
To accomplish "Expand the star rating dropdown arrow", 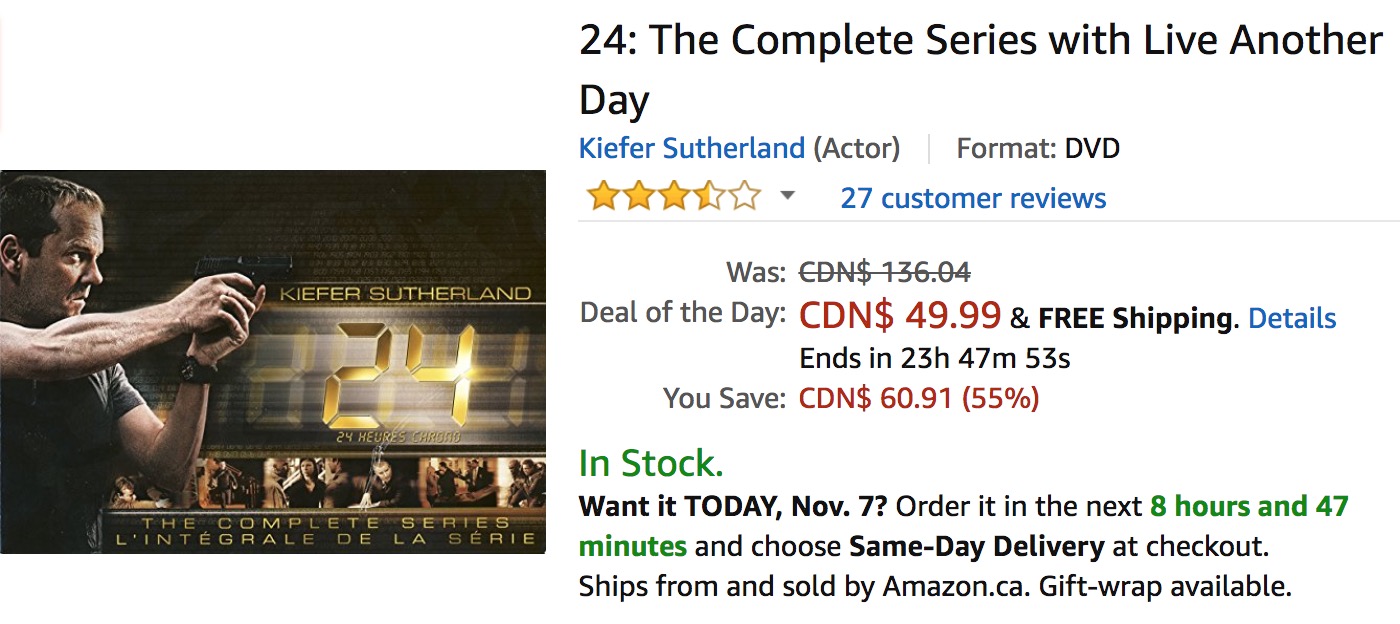I will click(x=787, y=196).
